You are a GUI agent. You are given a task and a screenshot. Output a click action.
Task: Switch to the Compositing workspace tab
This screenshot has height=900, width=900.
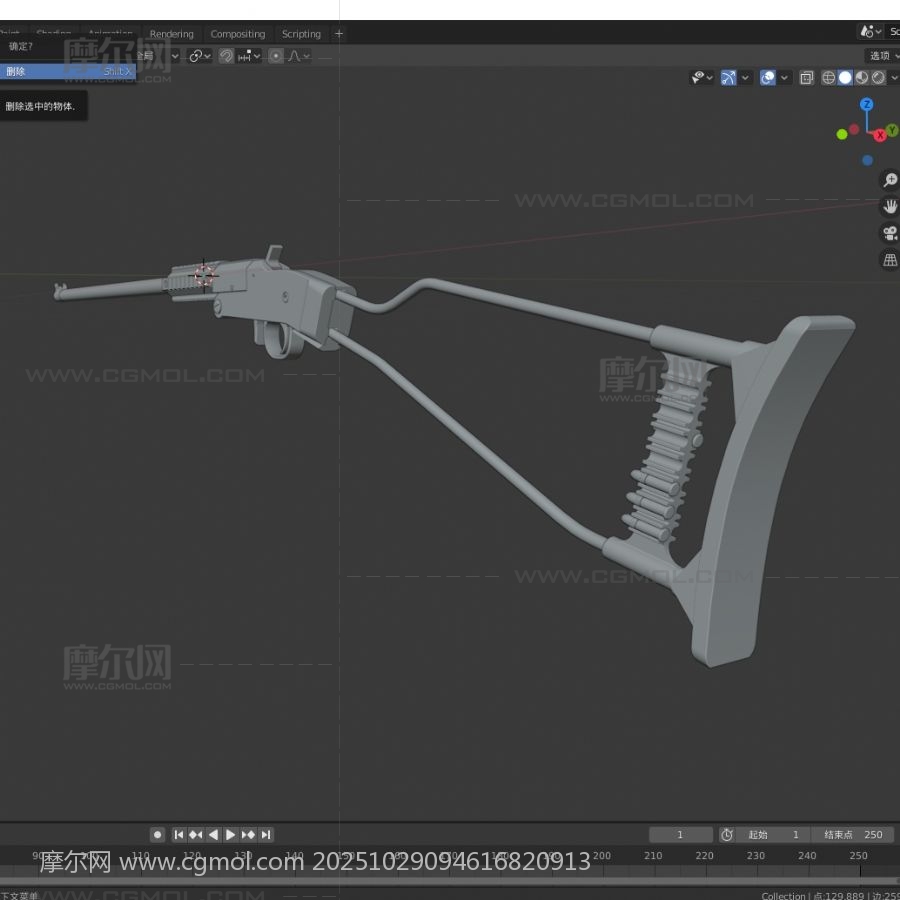[237, 34]
